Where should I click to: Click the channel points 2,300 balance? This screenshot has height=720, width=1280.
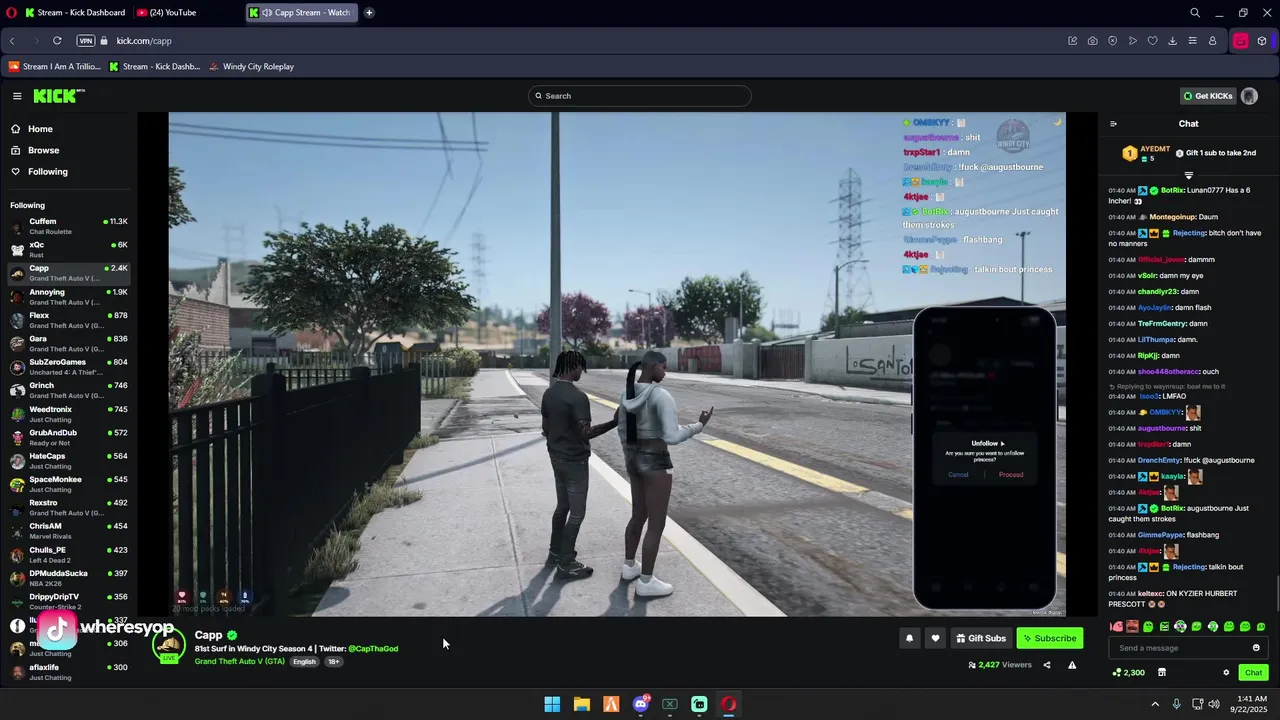tap(1128, 673)
